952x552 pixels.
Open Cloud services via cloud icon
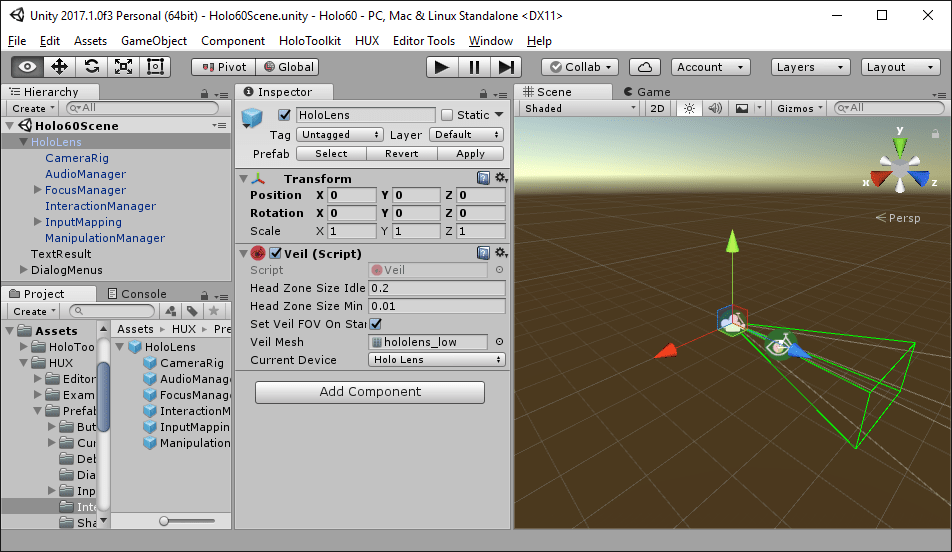click(x=645, y=67)
